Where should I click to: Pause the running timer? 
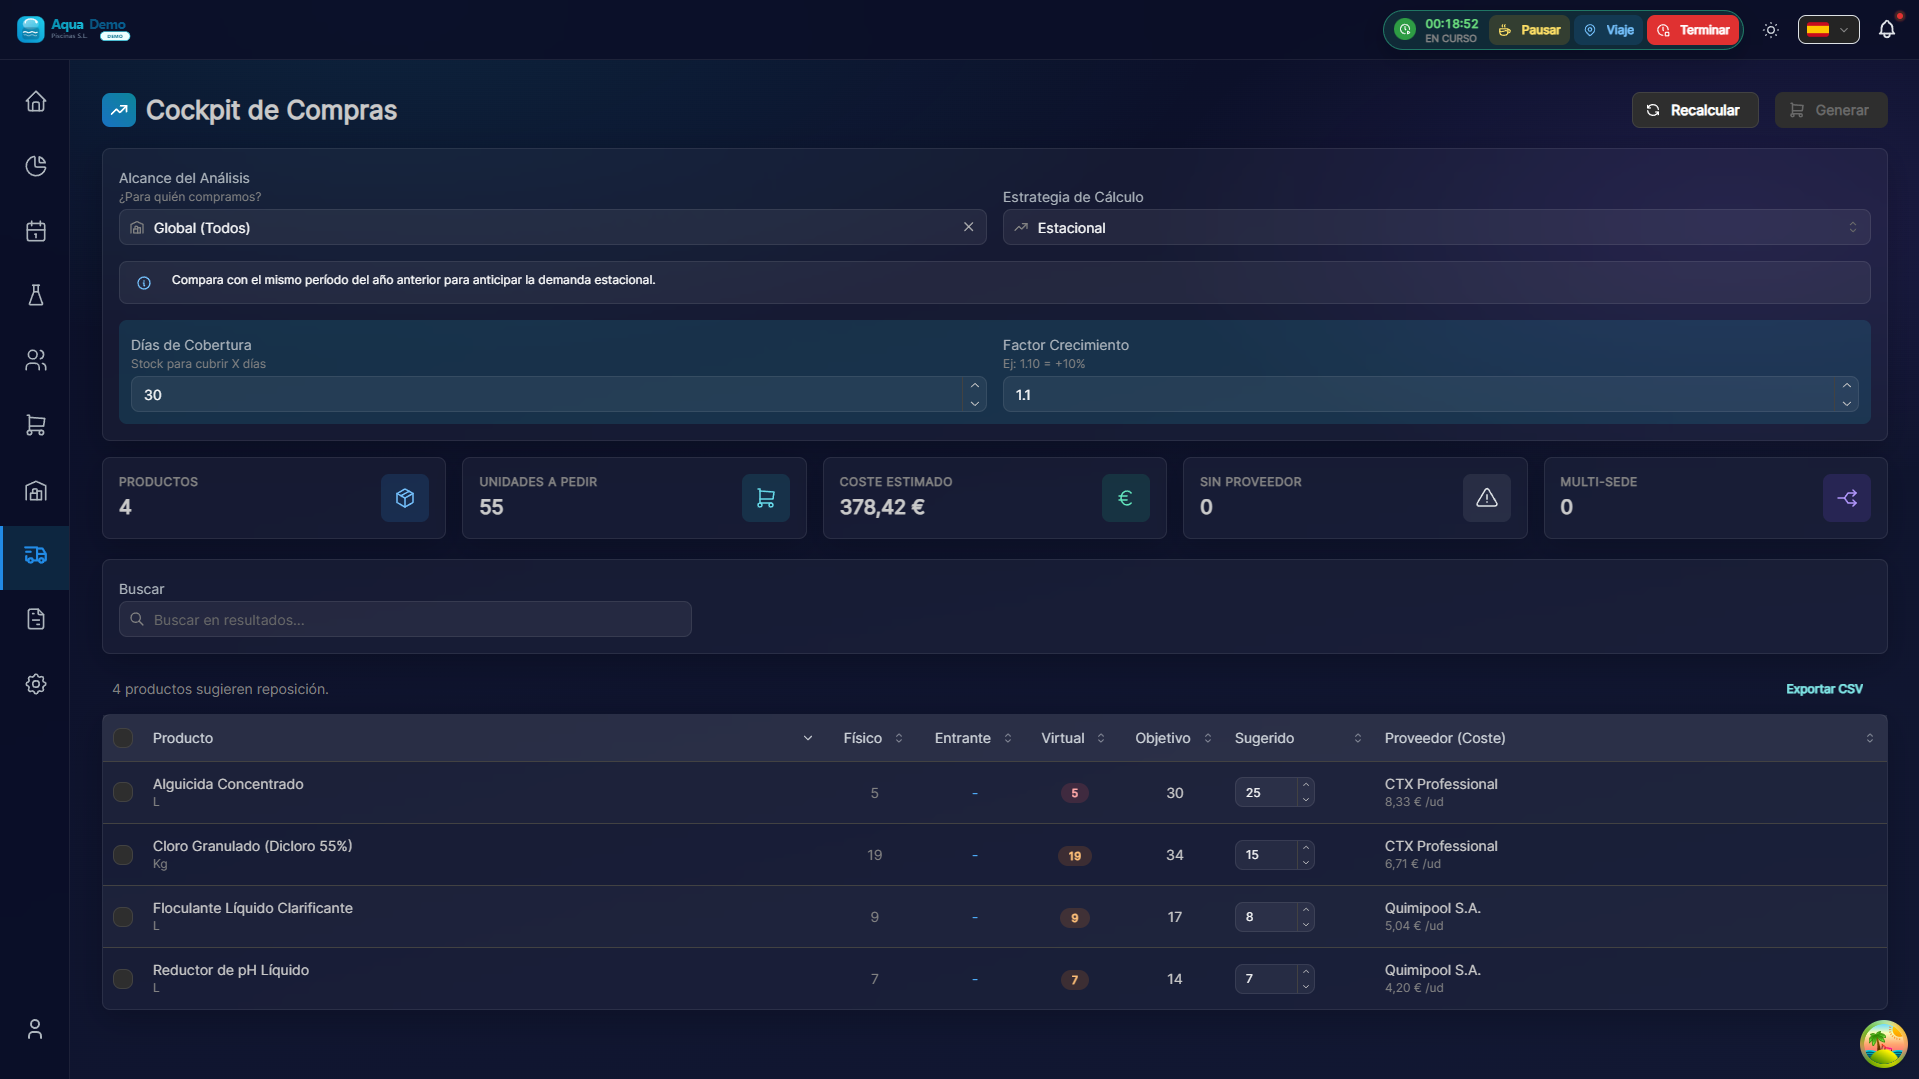(1529, 30)
